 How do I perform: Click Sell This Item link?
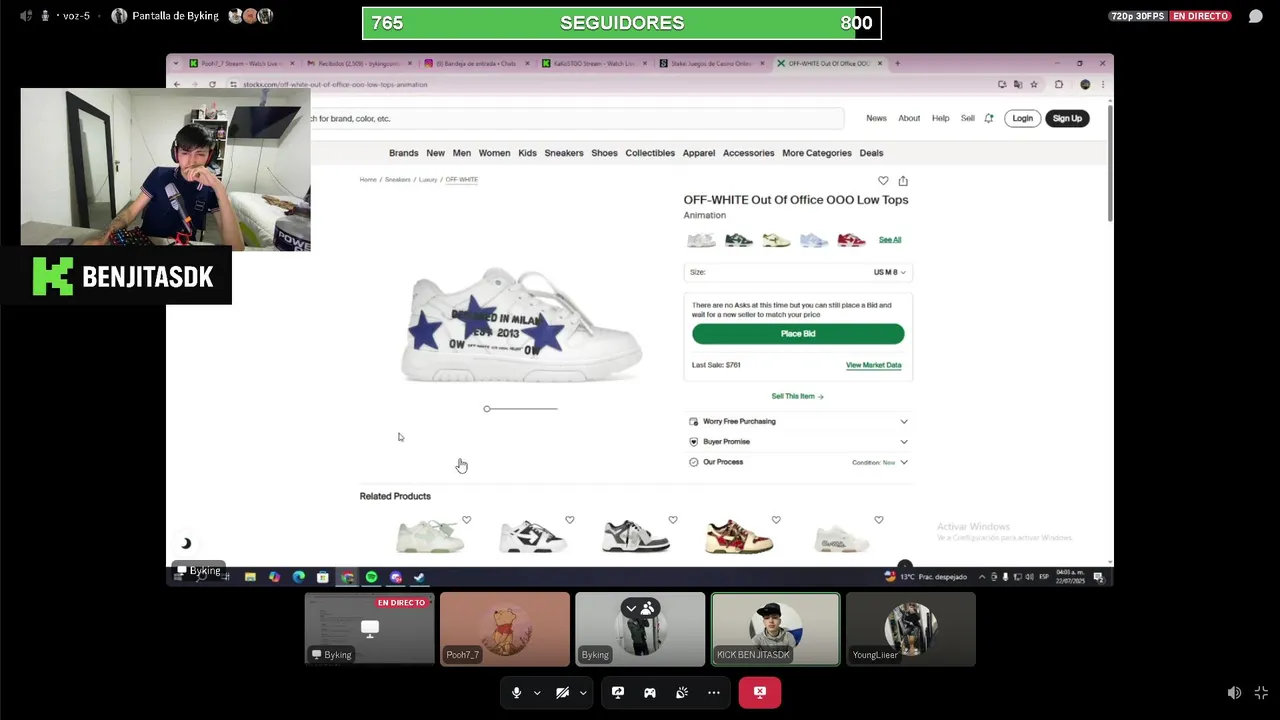[797, 397]
